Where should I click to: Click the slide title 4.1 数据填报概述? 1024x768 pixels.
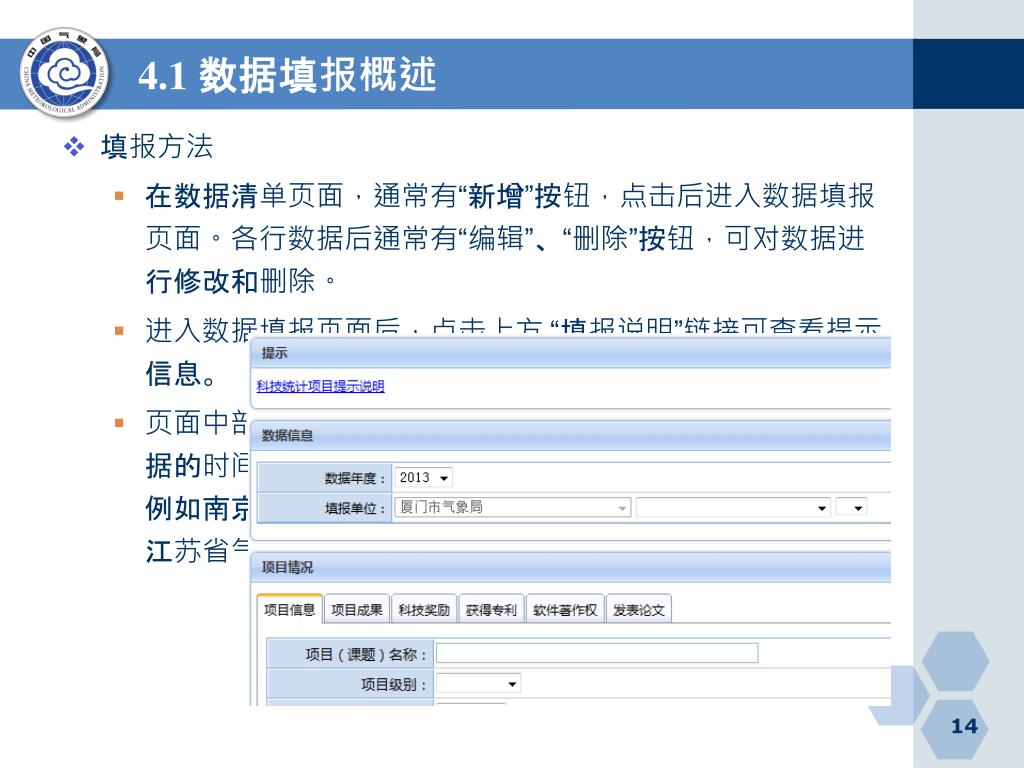click(x=287, y=75)
